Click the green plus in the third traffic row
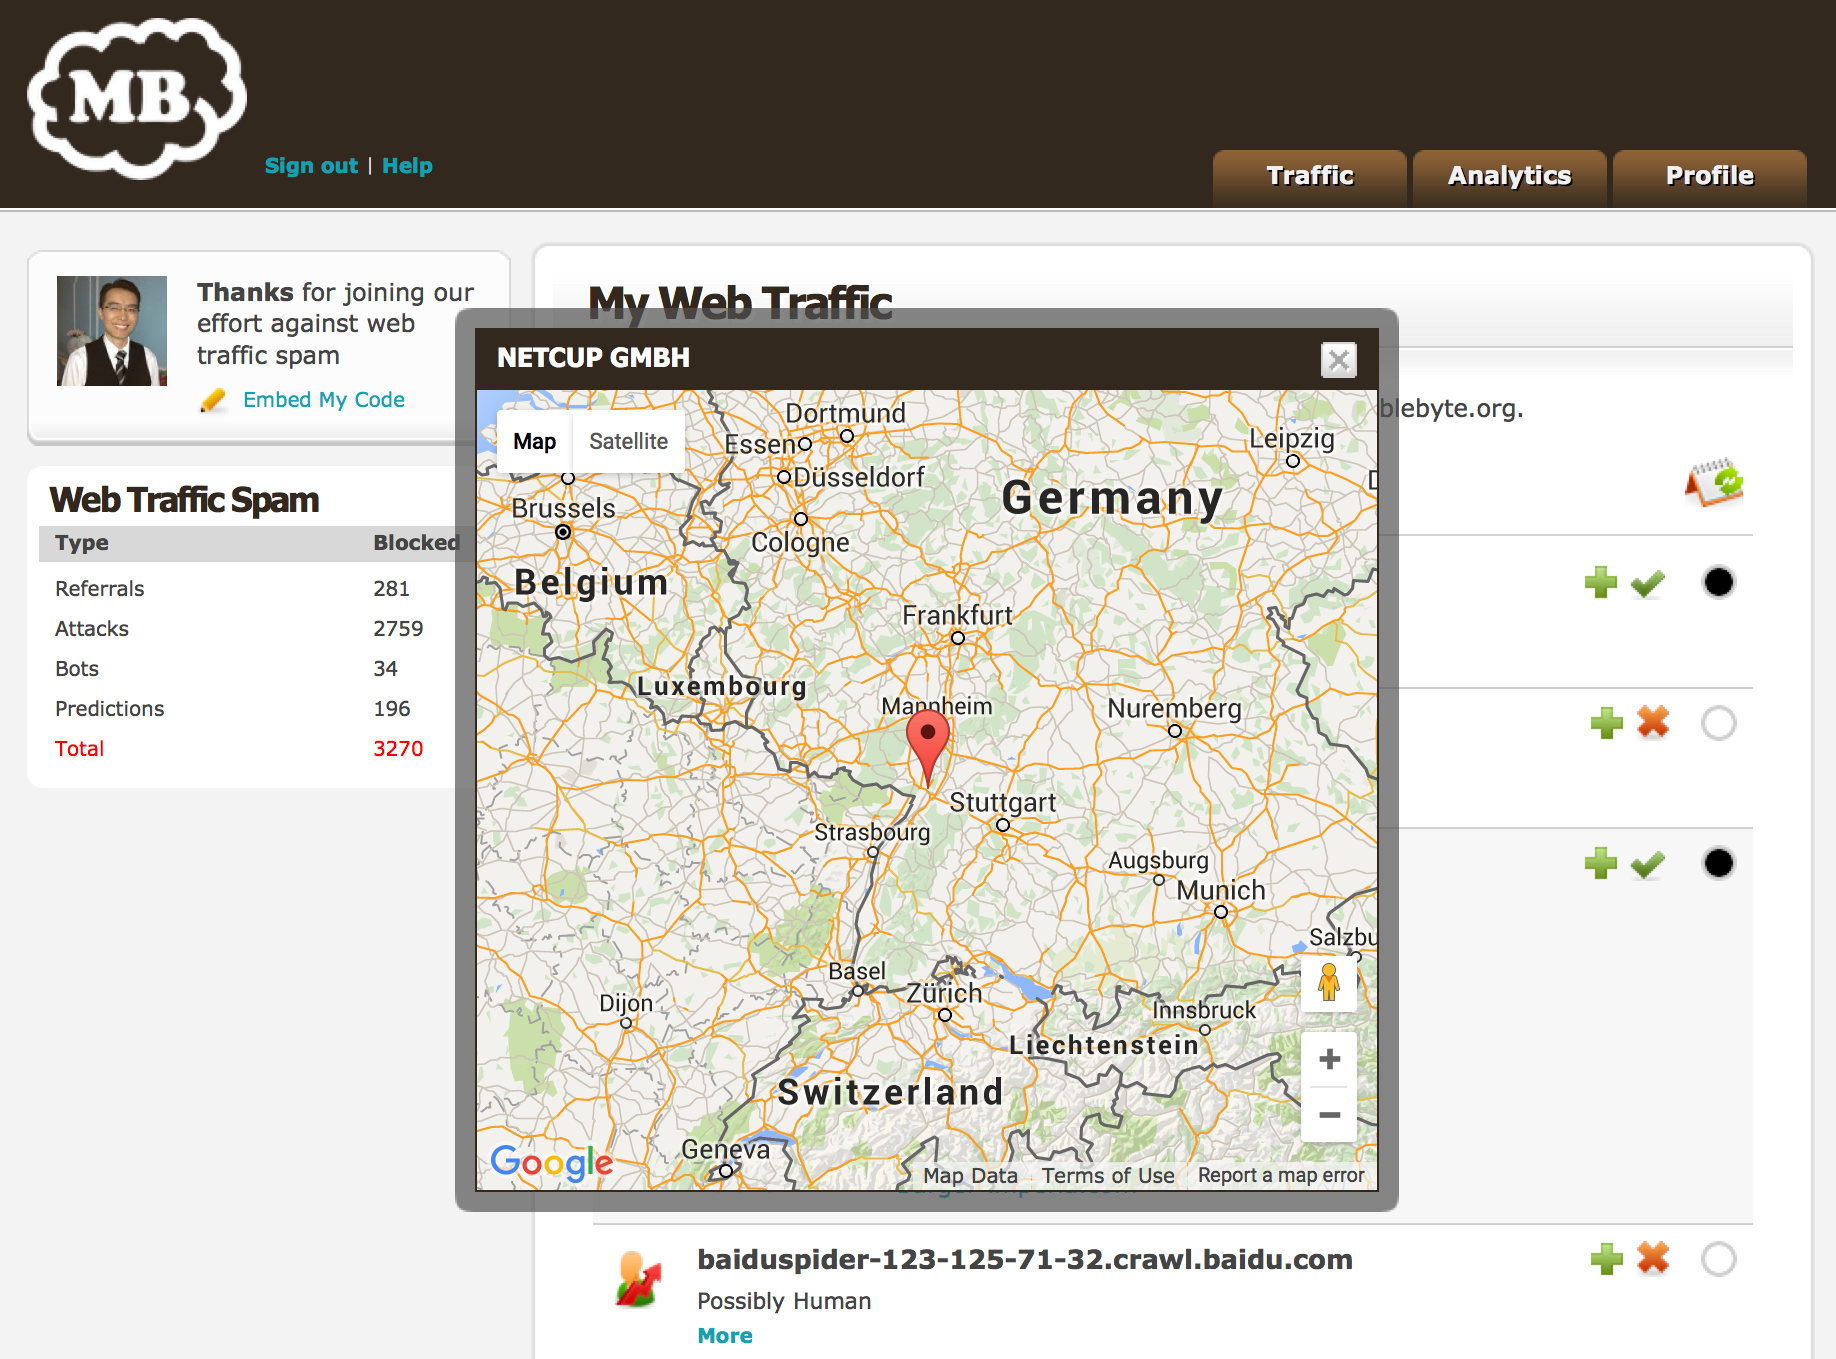 pyautogui.click(x=1601, y=863)
